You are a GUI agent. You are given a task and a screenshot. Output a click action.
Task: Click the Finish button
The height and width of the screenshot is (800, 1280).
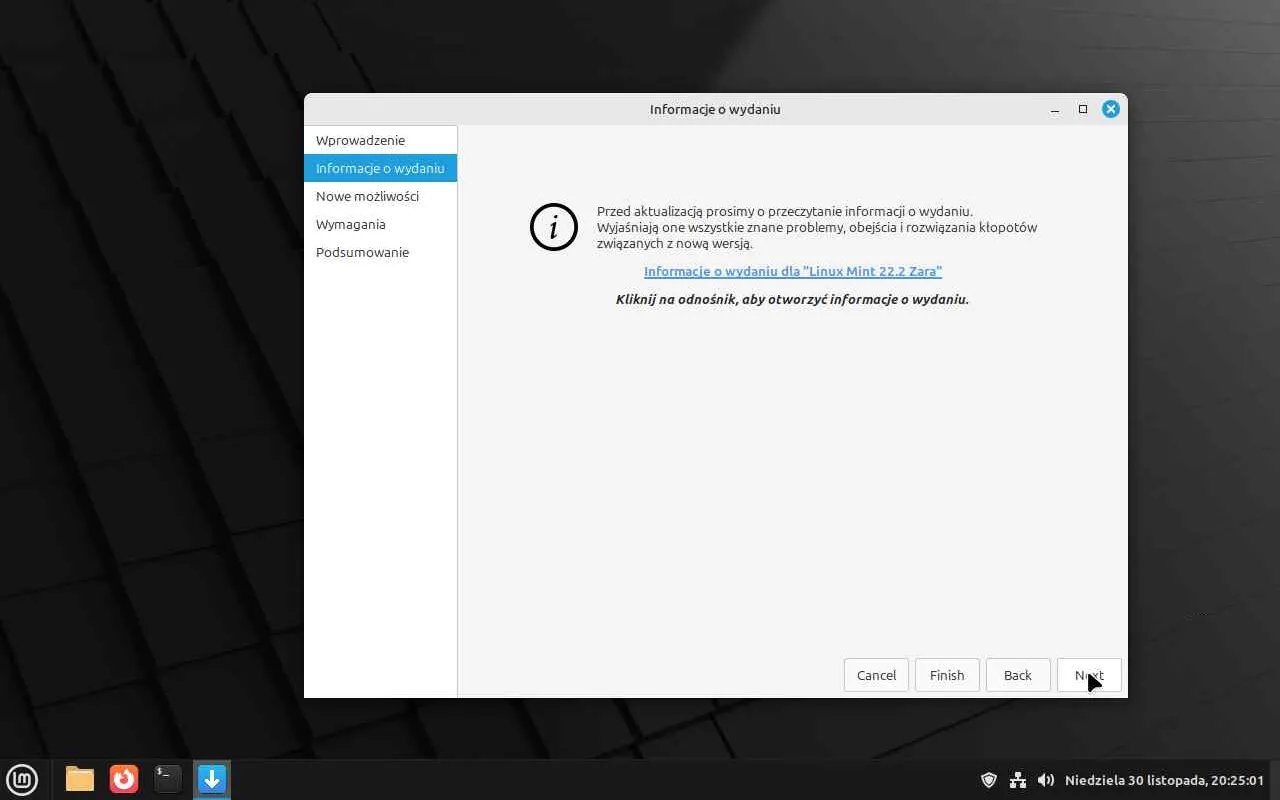click(947, 675)
